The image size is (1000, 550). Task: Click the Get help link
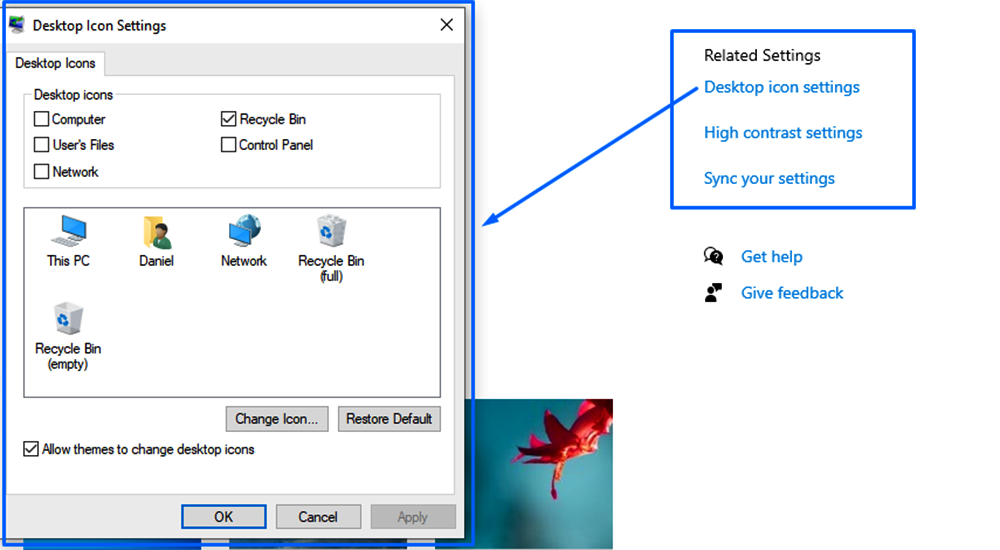tap(772, 256)
